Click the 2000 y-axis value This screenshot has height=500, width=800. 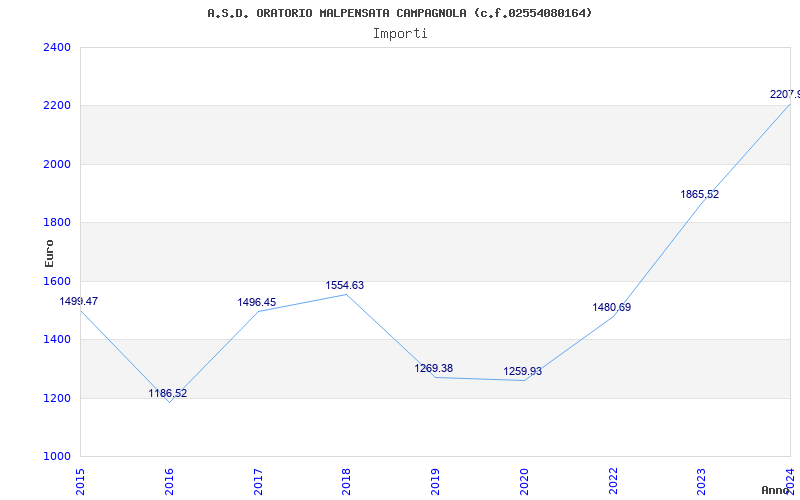[x=57, y=164]
